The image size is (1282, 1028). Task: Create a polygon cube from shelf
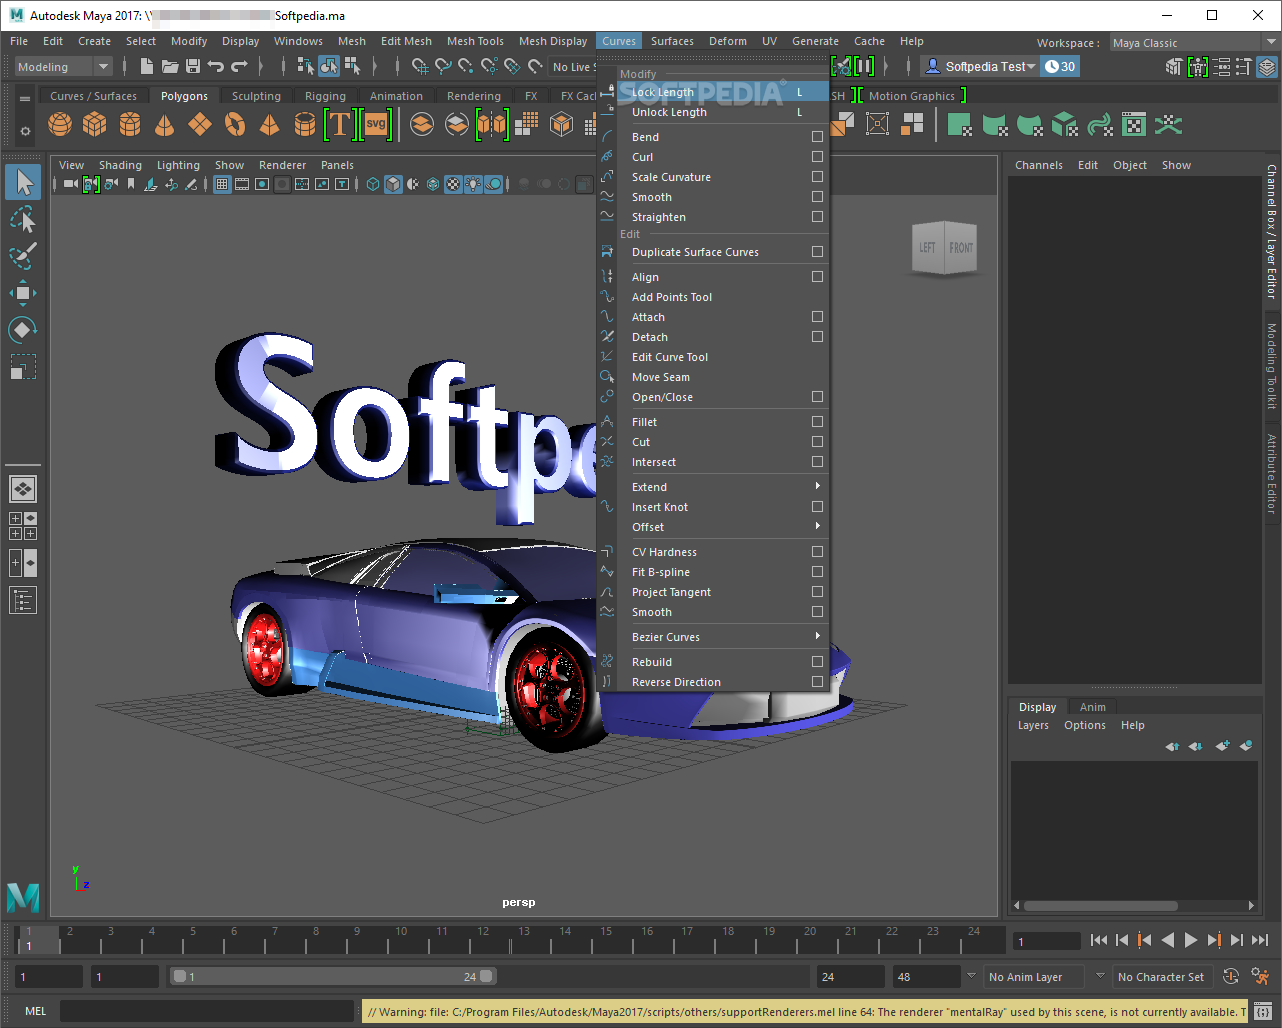pyautogui.click(x=95, y=124)
